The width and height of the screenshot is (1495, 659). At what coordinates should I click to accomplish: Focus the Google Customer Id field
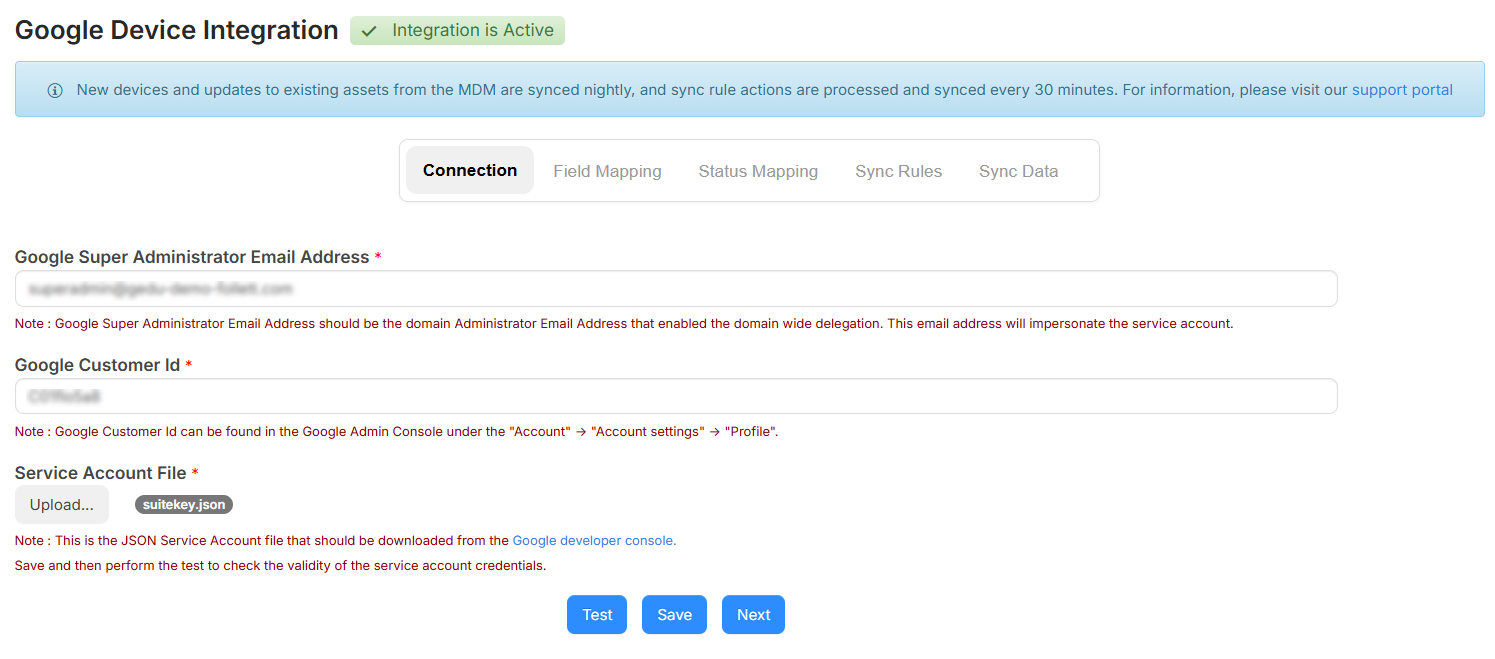tap(676, 396)
